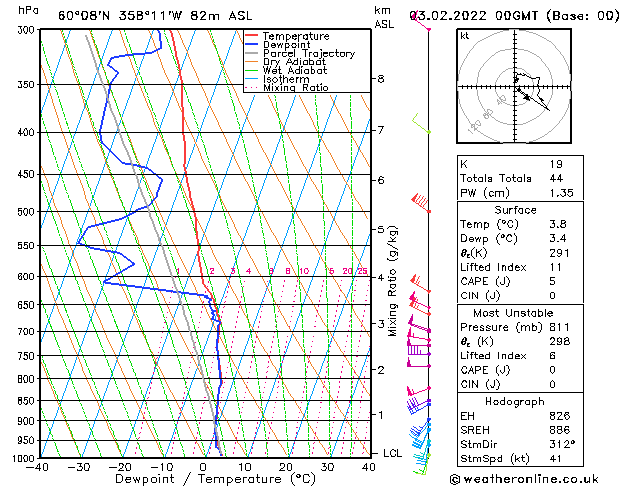Click the StmDir value 312°
This screenshot has height=486, width=629.
click(562, 444)
